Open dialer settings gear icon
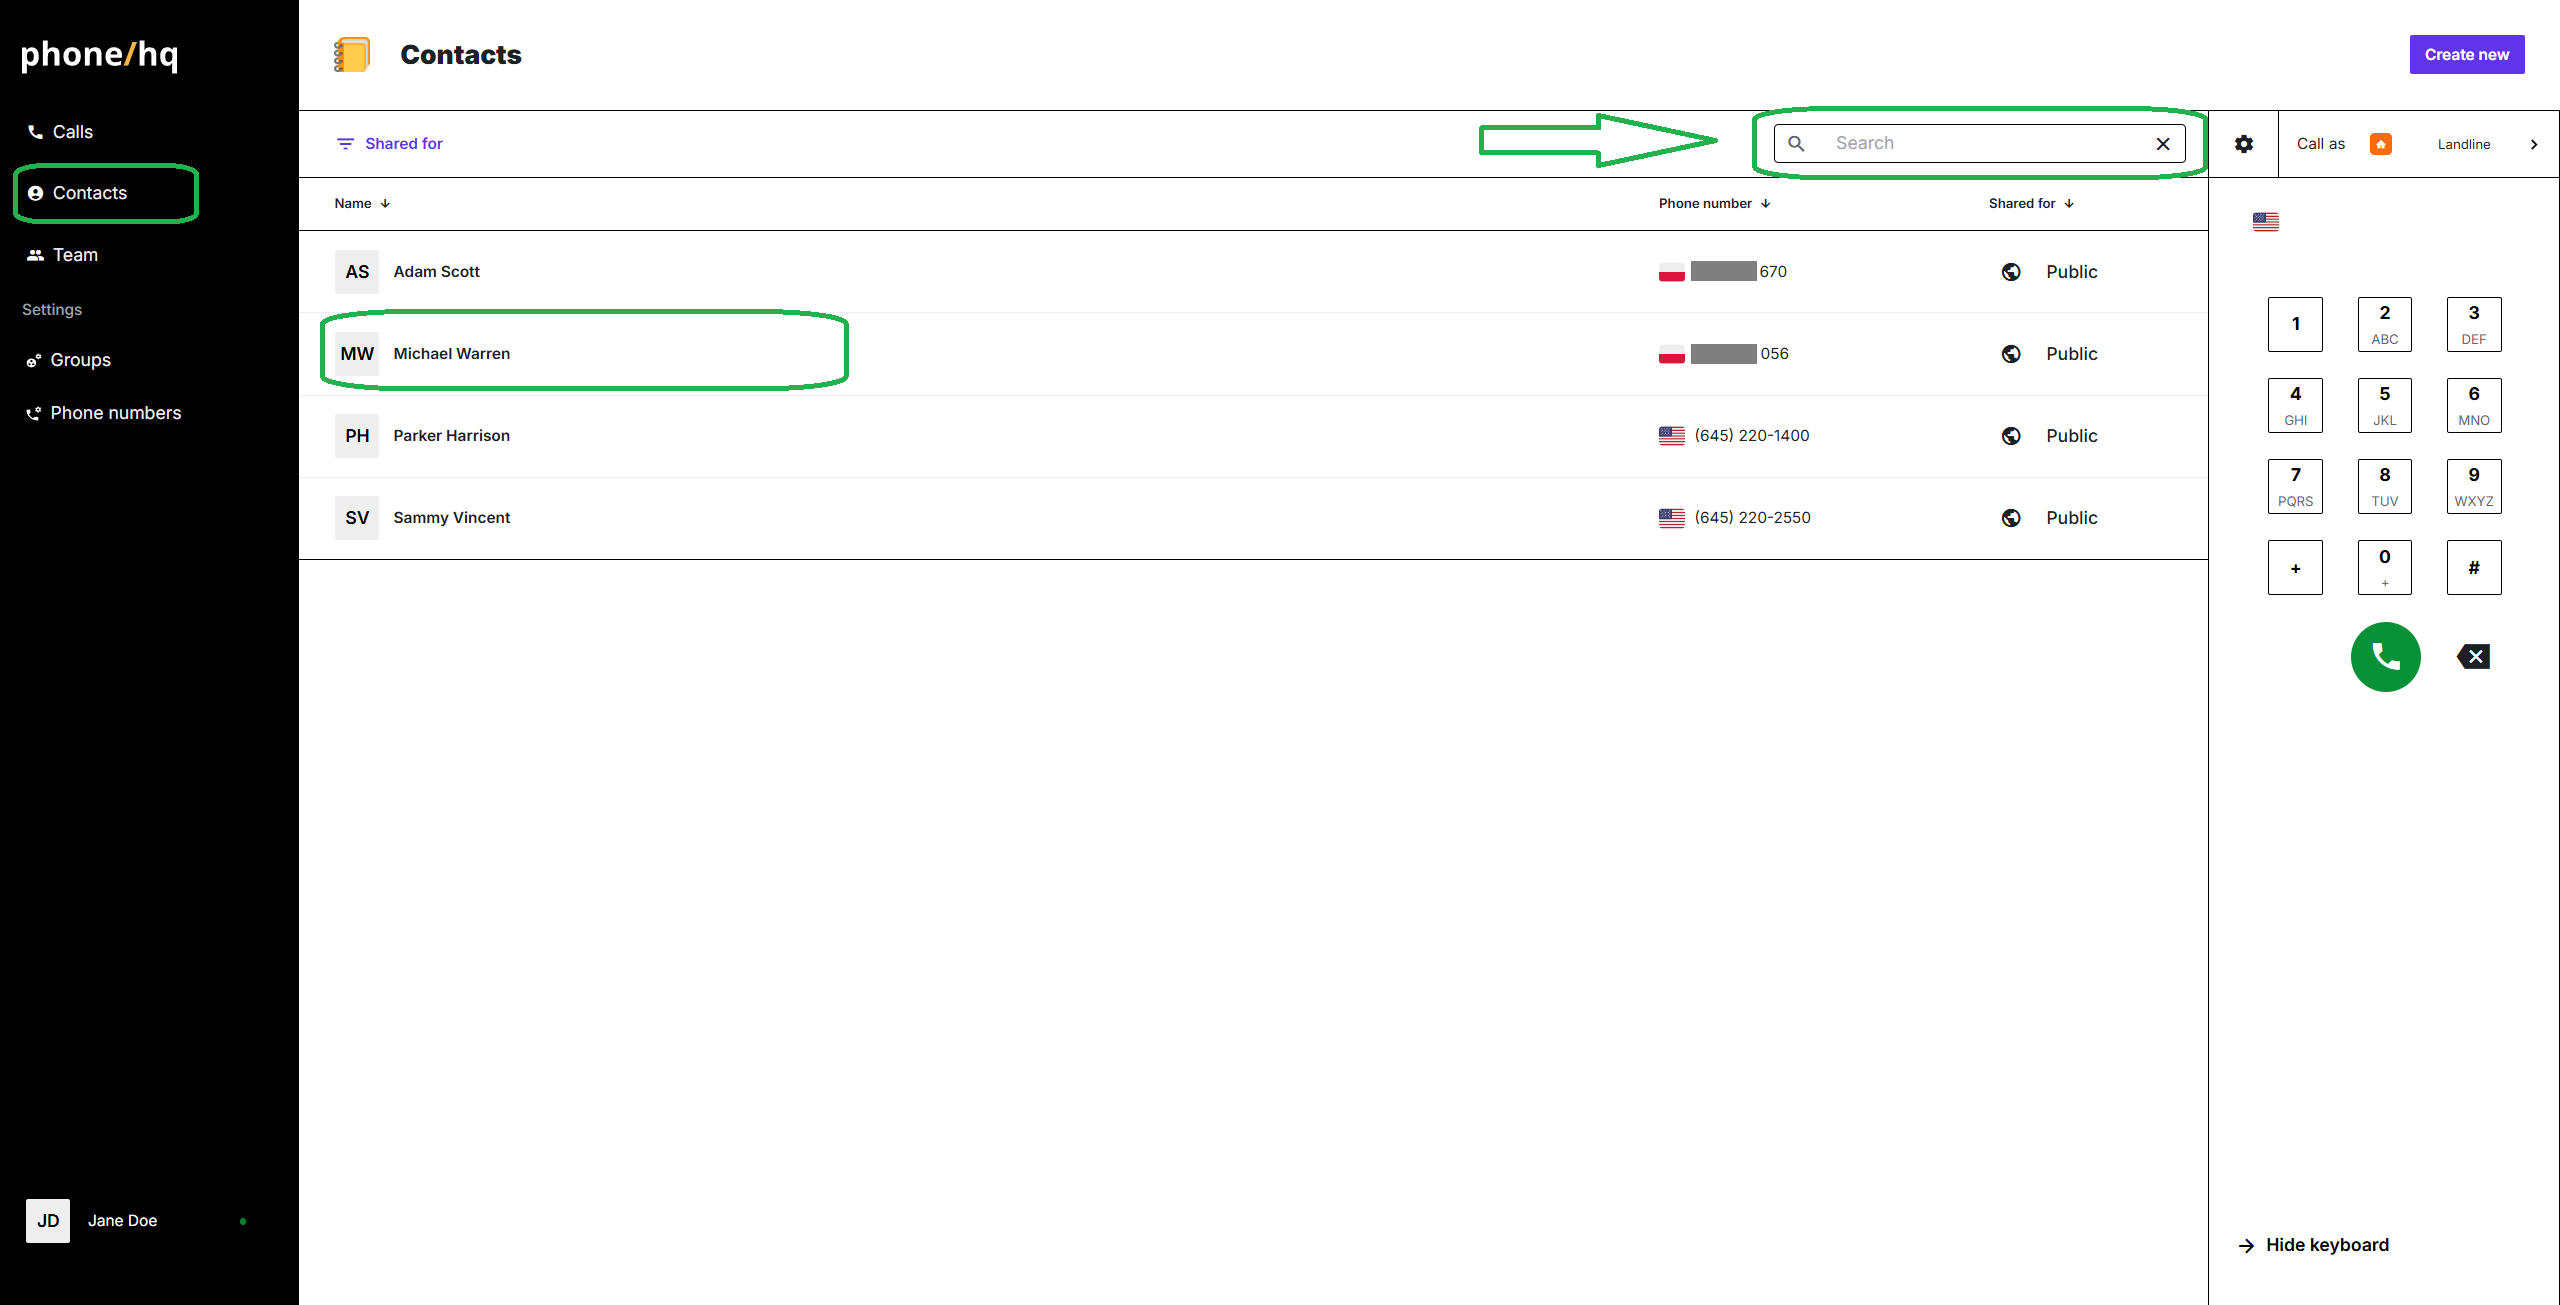Viewport: 2560px width, 1305px height. [2244, 144]
